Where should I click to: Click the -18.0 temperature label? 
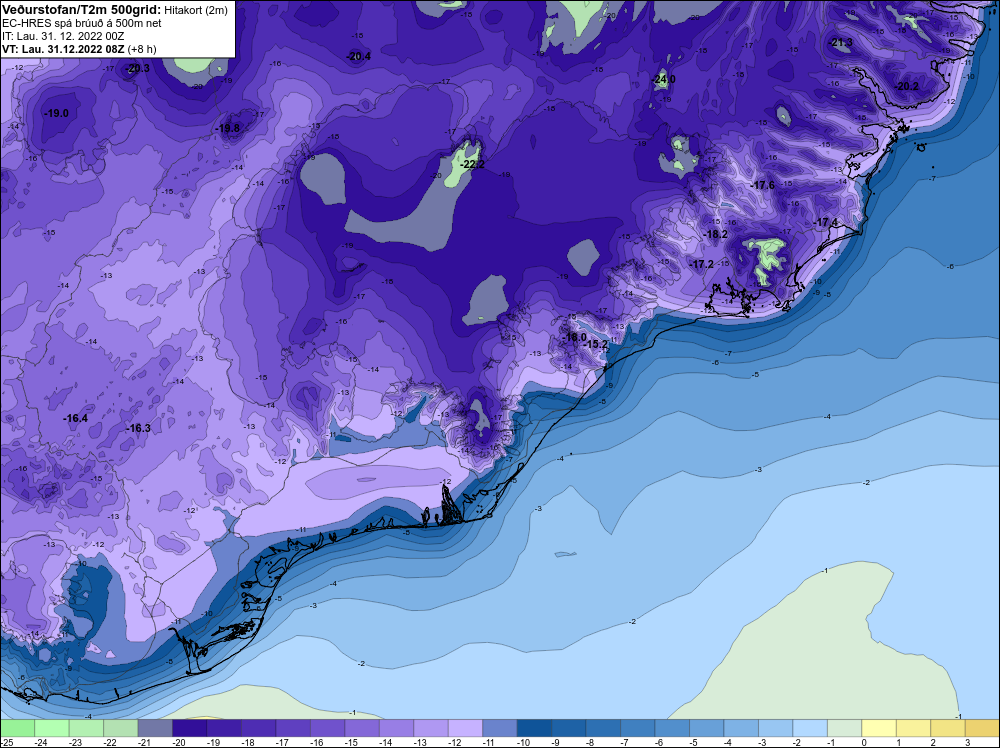[x=574, y=337]
